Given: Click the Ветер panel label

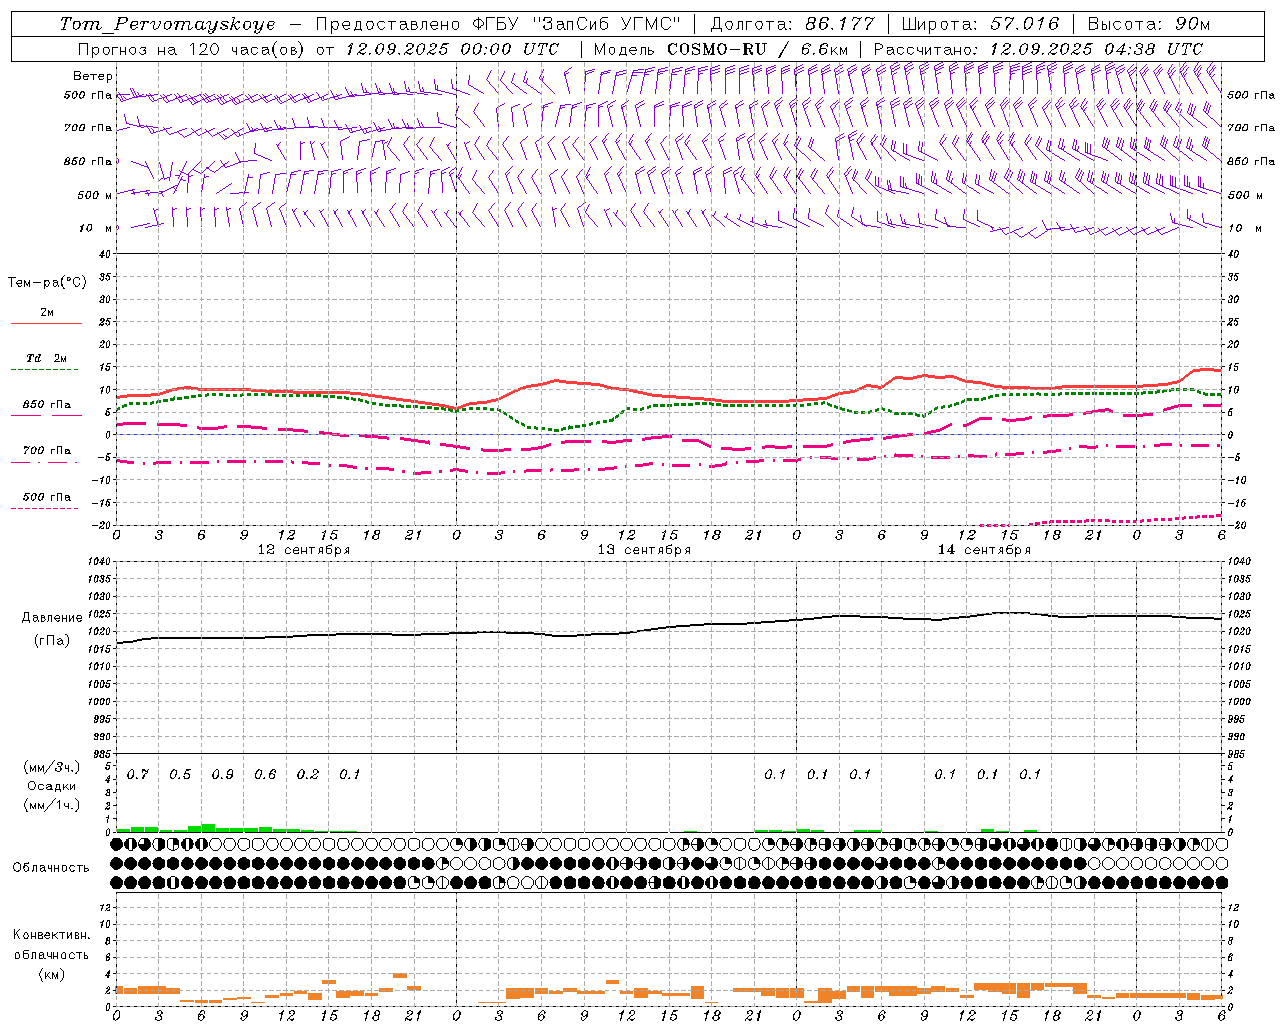Looking at the screenshot, I should [x=93, y=76].
